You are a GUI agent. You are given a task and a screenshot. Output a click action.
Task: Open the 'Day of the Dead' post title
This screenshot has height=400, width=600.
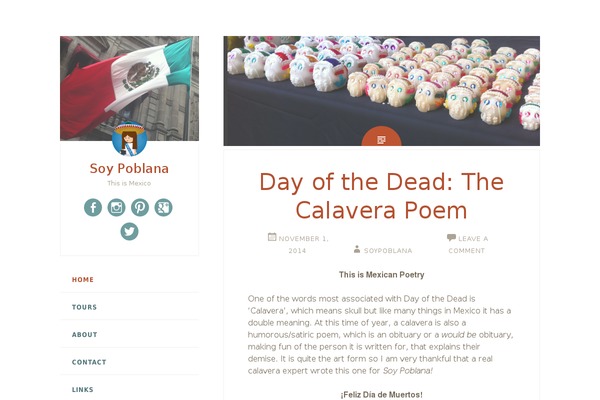381,196
